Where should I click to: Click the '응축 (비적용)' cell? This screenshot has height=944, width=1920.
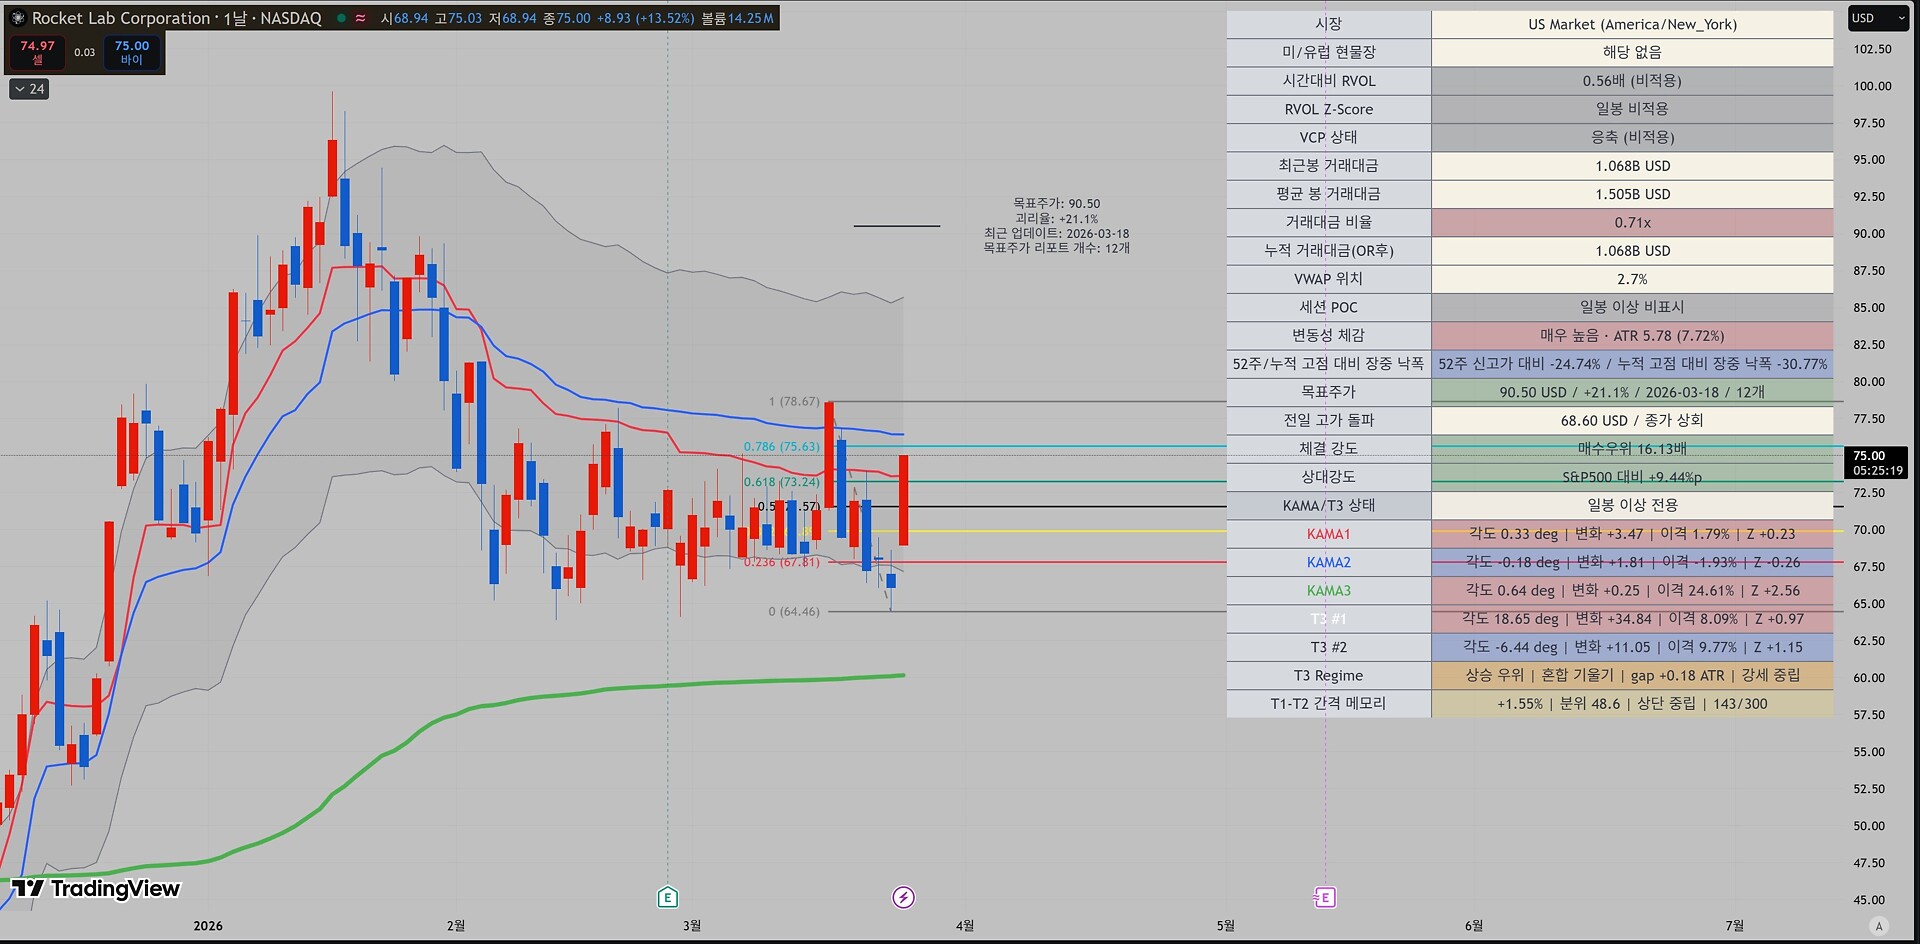(1632, 137)
